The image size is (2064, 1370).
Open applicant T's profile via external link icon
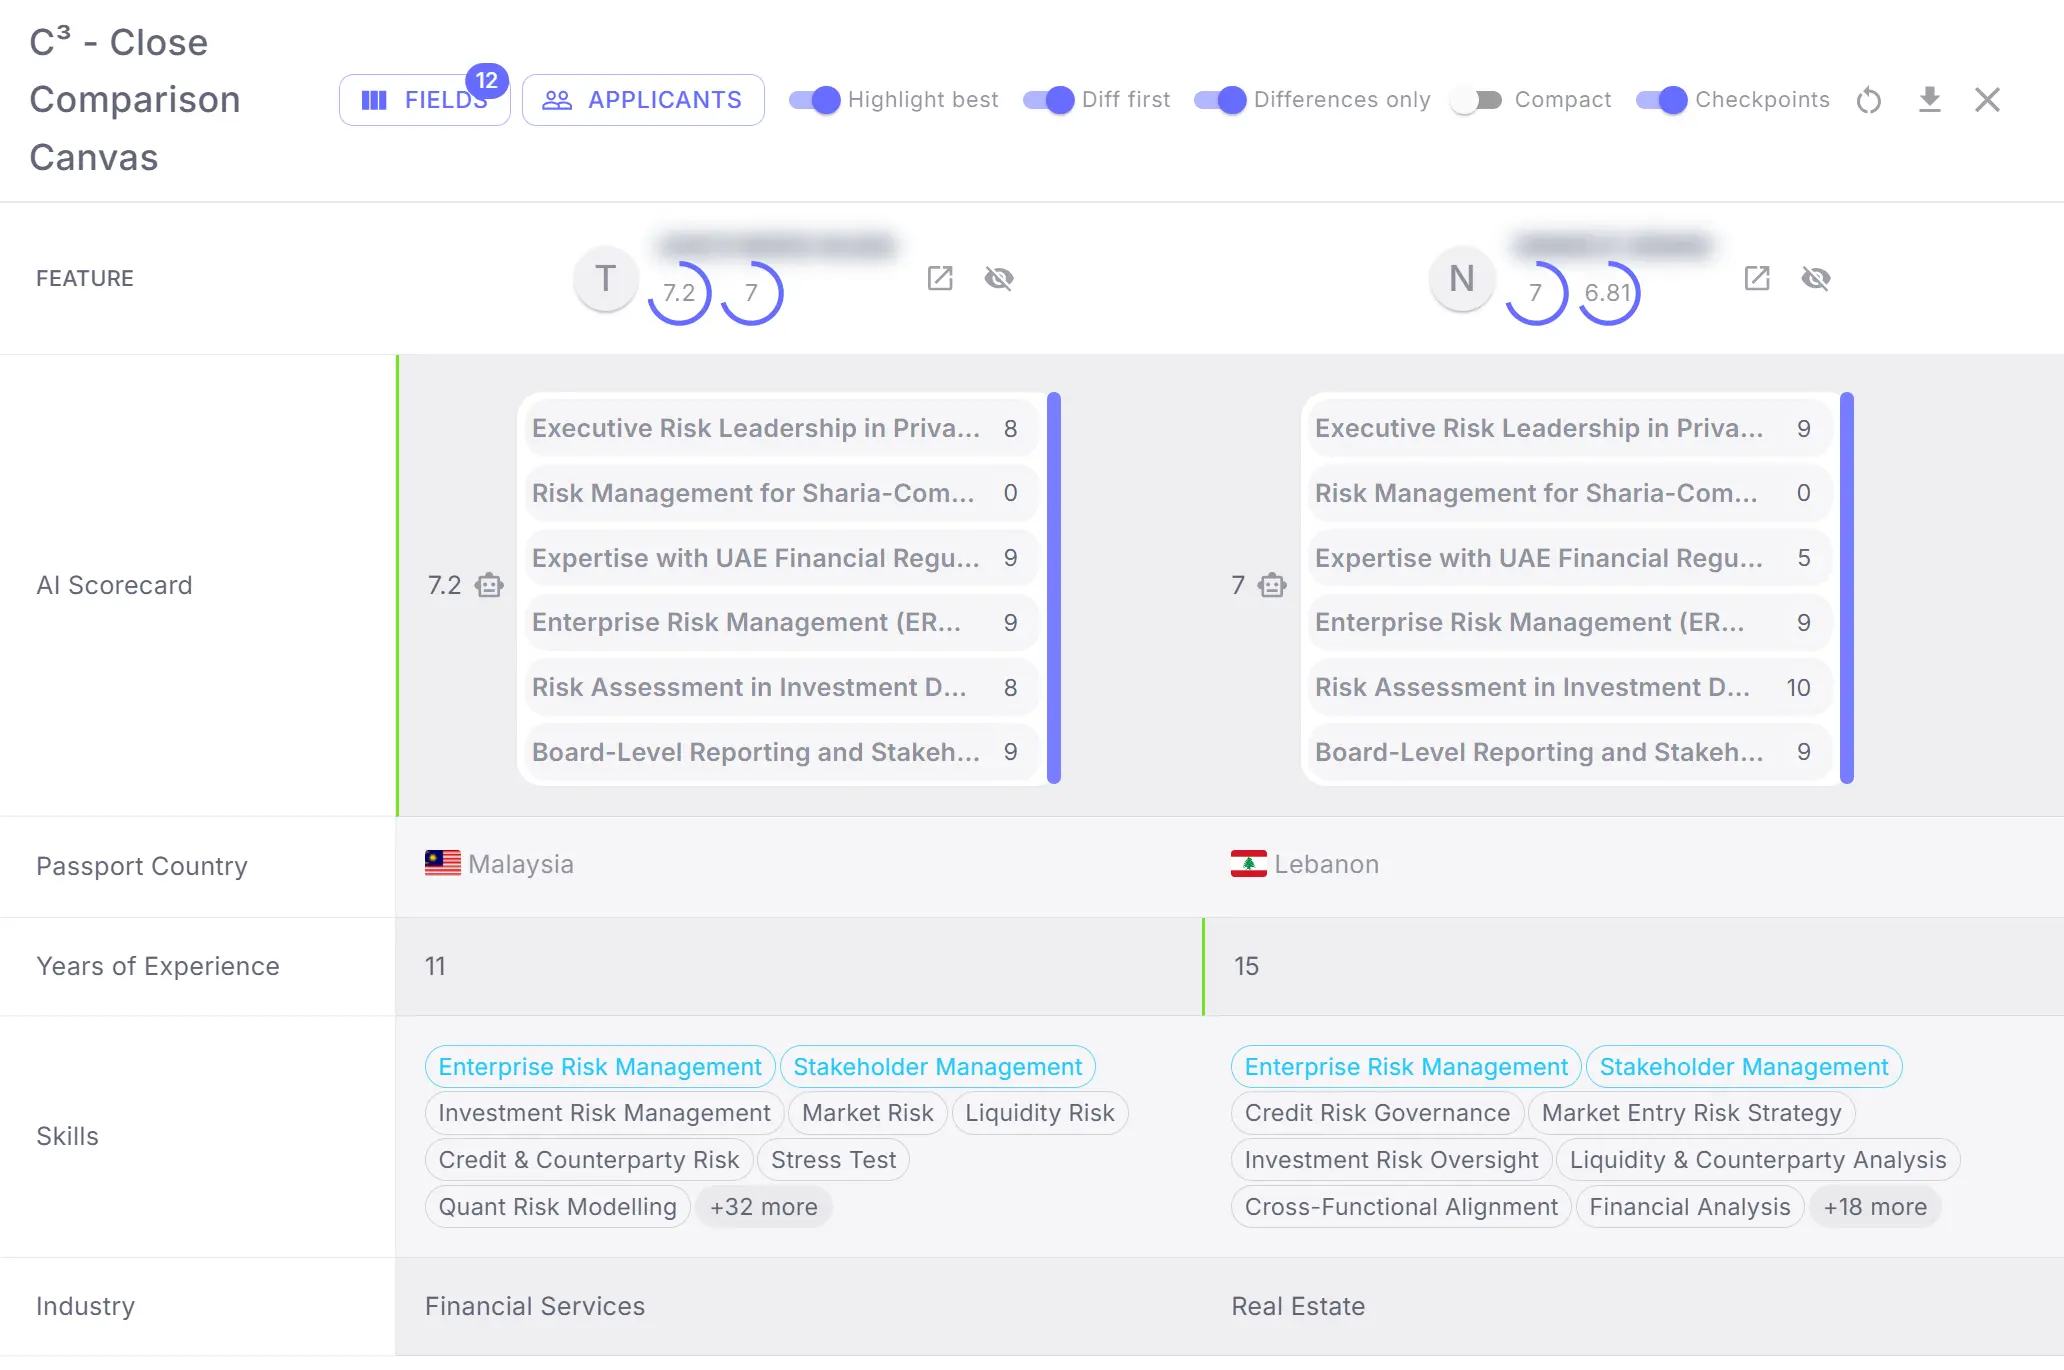[x=939, y=279]
